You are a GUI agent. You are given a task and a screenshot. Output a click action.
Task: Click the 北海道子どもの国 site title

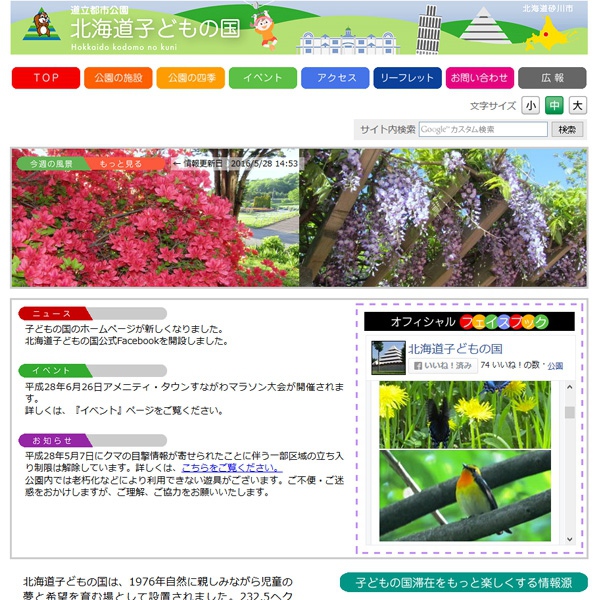click(x=155, y=29)
